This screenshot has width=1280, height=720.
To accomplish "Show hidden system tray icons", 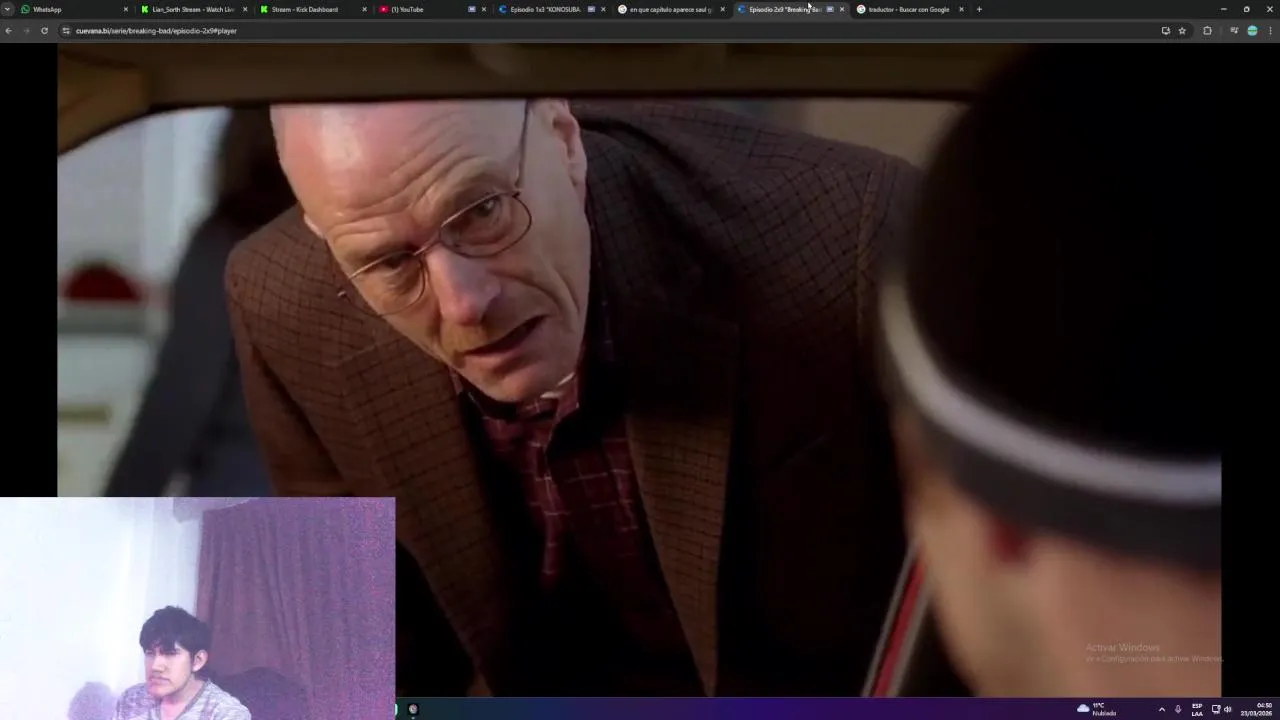I will coord(1161,709).
